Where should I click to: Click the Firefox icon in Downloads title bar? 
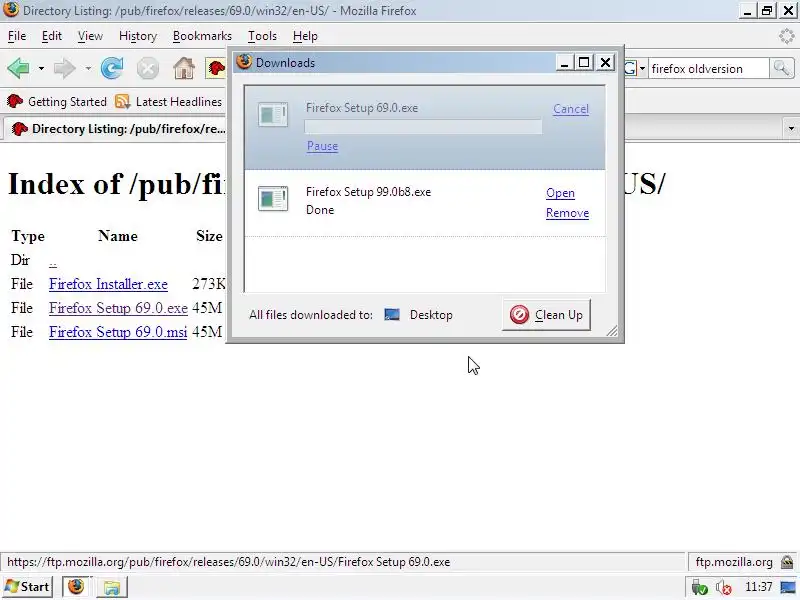(x=244, y=62)
